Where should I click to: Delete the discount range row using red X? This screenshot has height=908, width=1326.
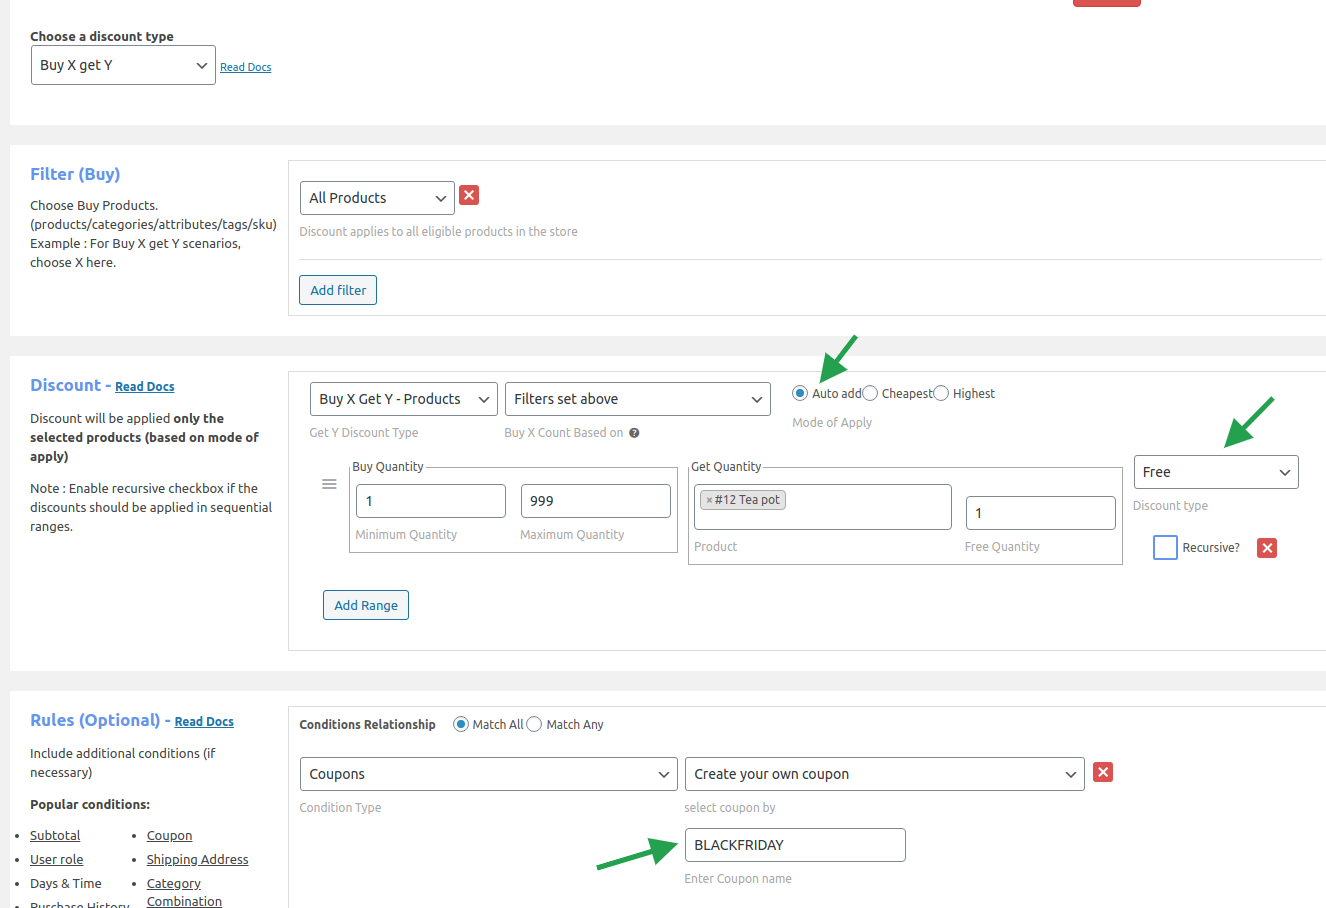click(1267, 548)
